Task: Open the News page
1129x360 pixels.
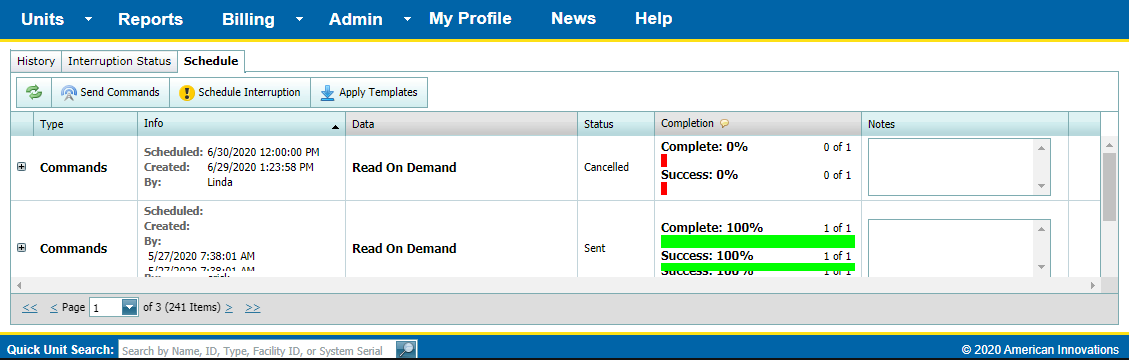Action: point(574,19)
